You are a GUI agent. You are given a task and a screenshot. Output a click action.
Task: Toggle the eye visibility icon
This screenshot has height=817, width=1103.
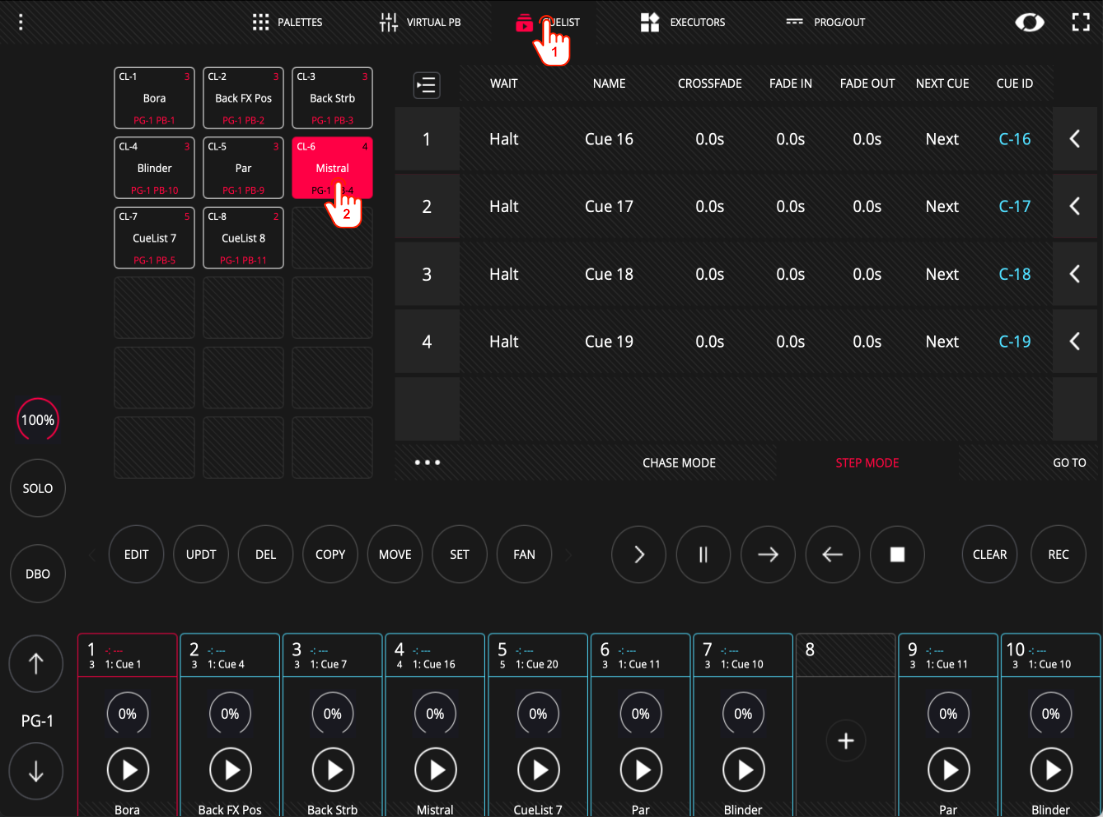point(1029,23)
